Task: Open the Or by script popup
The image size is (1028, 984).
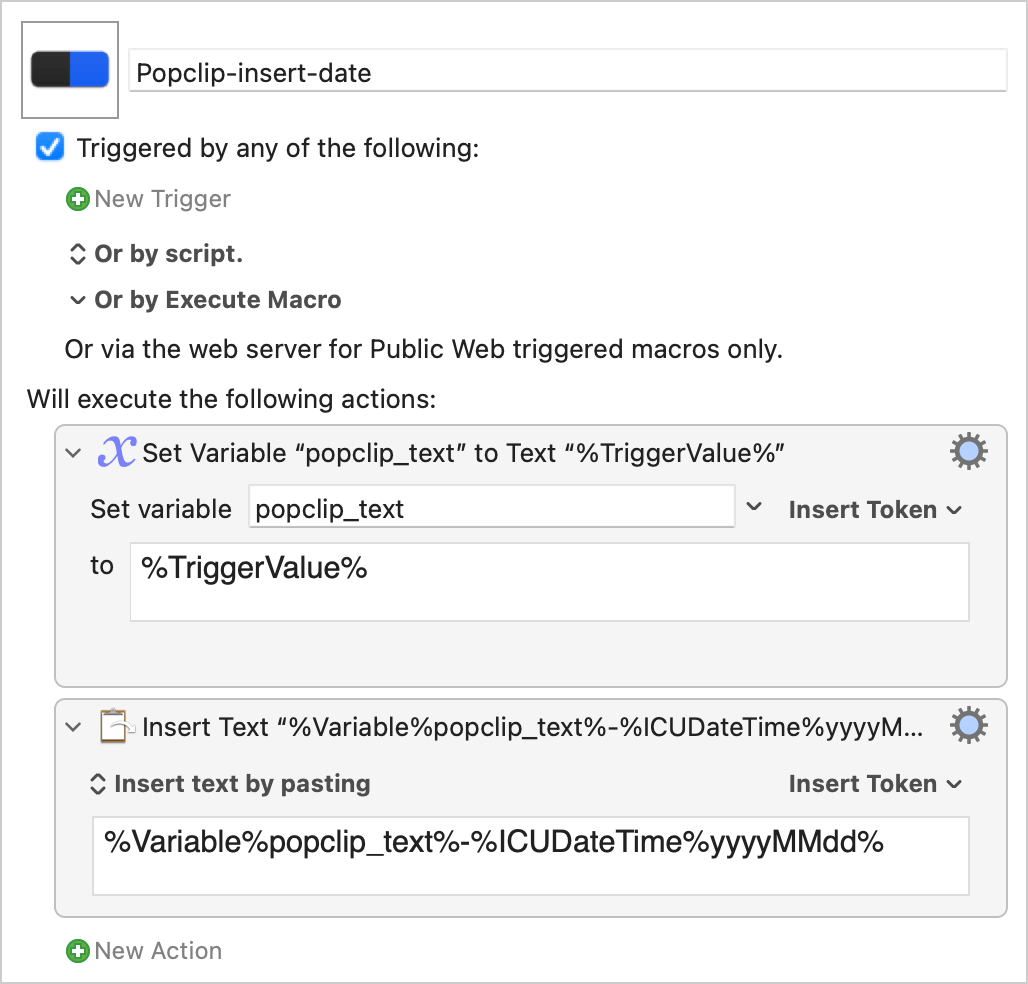Action: 156,254
